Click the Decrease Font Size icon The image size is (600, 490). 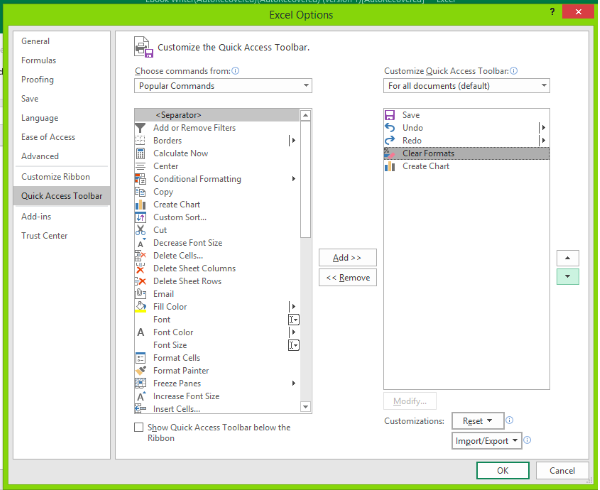(x=140, y=243)
